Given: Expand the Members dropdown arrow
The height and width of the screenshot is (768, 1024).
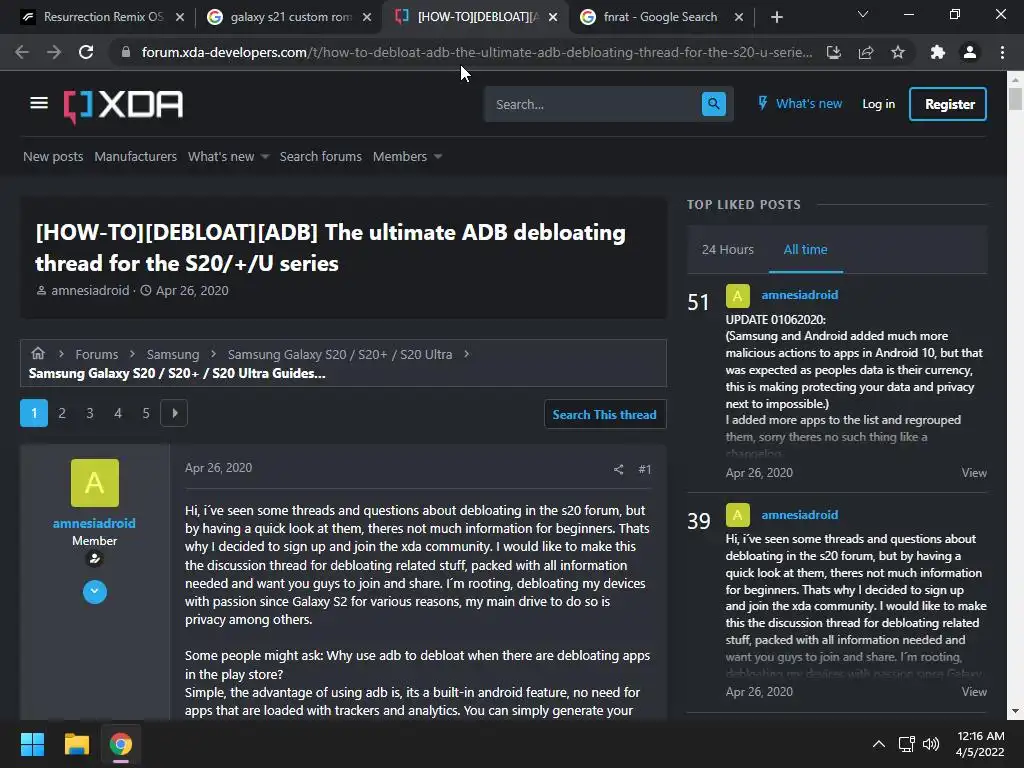Looking at the screenshot, I should pyautogui.click(x=438, y=157).
